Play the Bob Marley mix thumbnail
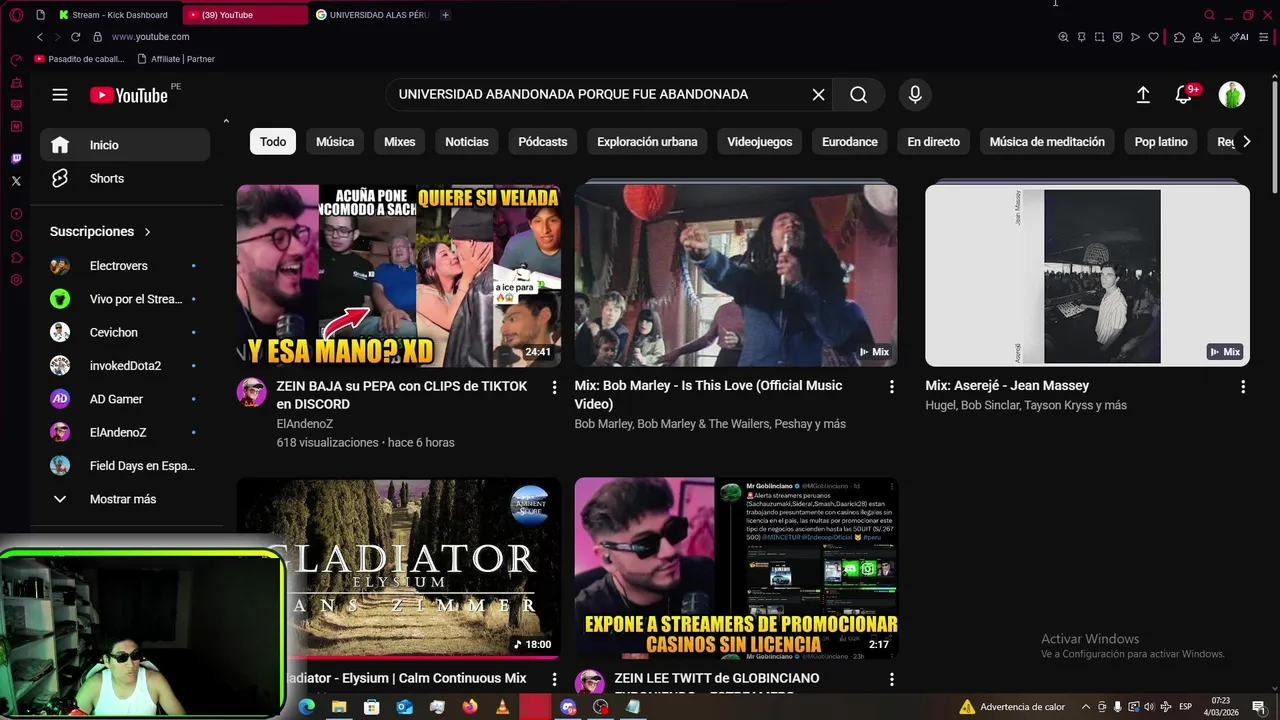Image resolution: width=1280 pixels, height=720 pixels. tap(736, 275)
